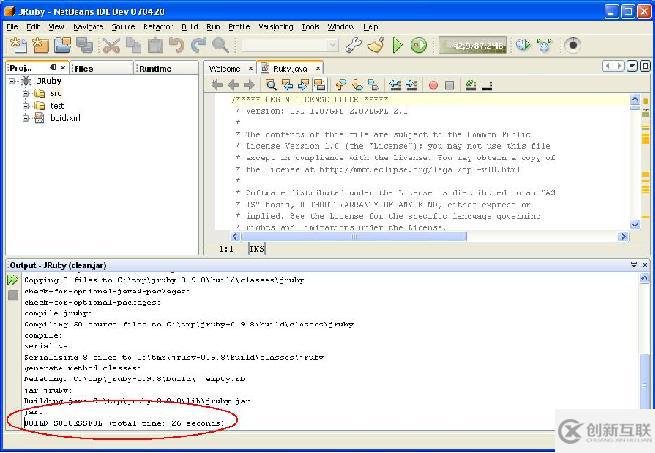
Task: Build main project with the wrench icon
Action: point(354,45)
